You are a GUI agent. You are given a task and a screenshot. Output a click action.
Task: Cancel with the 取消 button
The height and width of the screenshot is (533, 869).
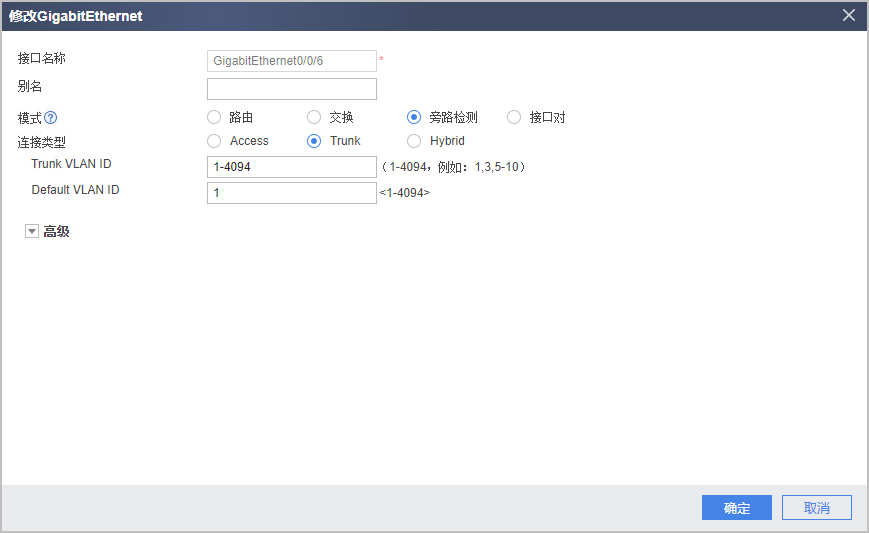816,508
